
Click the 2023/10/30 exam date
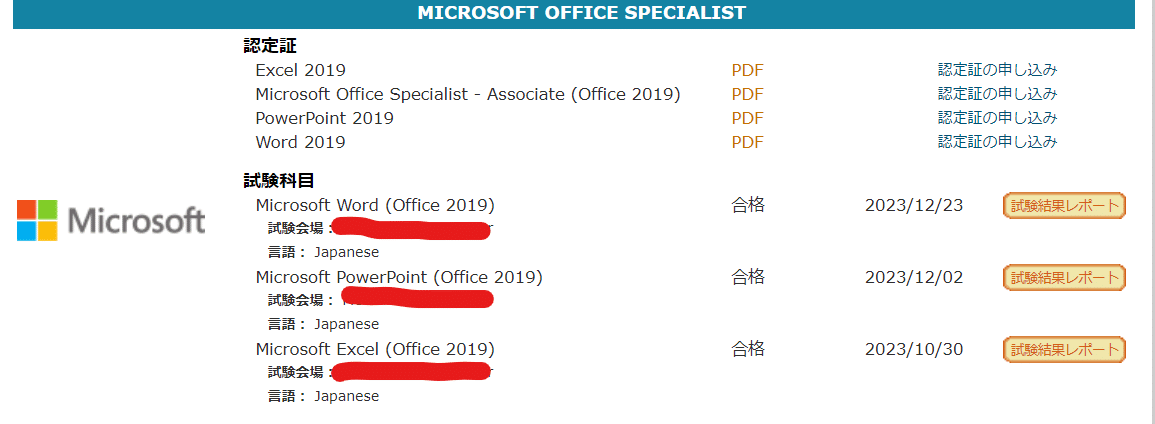click(x=914, y=350)
